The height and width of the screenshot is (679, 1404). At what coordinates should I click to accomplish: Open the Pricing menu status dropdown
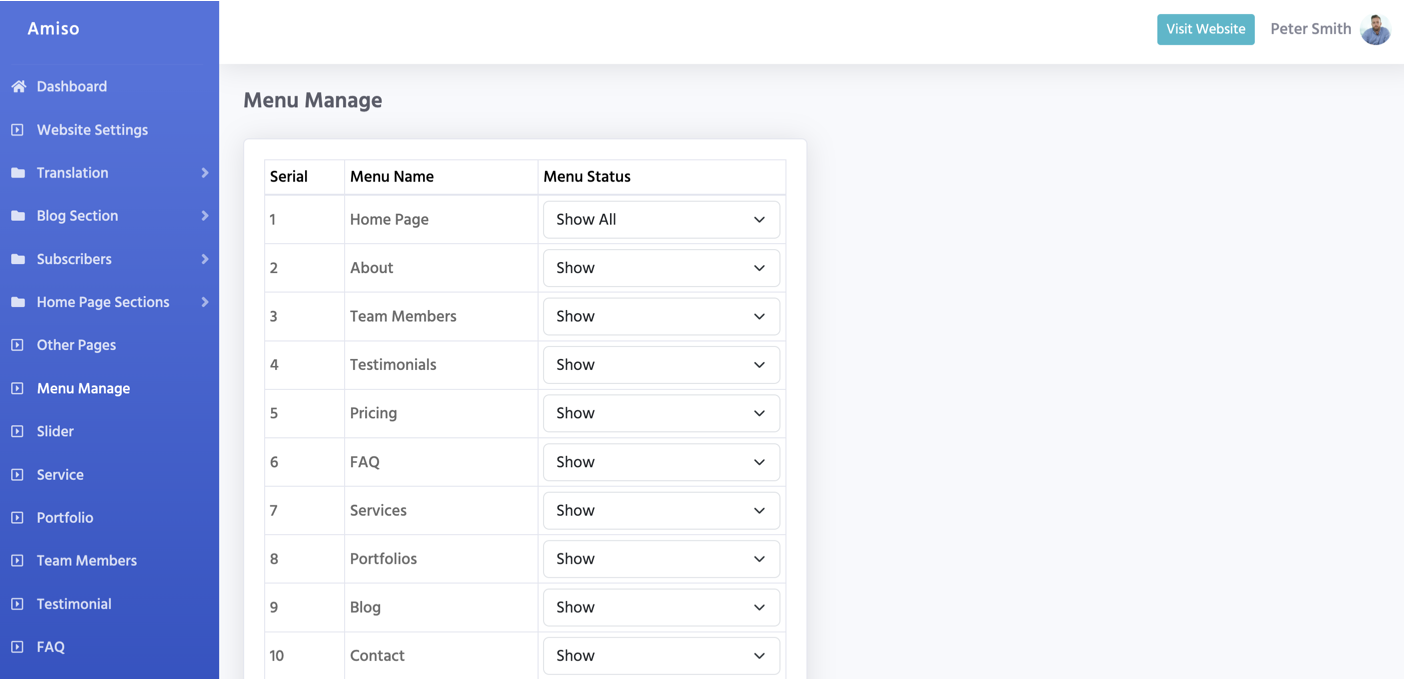tap(661, 413)
